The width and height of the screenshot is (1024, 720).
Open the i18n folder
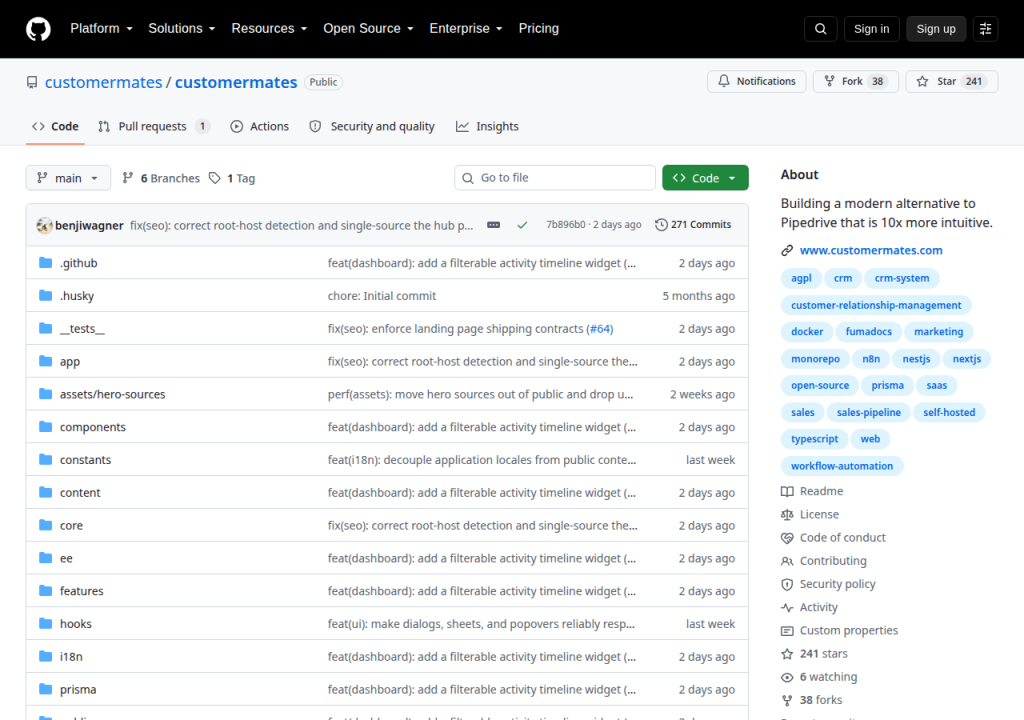(x=71, y=657)
